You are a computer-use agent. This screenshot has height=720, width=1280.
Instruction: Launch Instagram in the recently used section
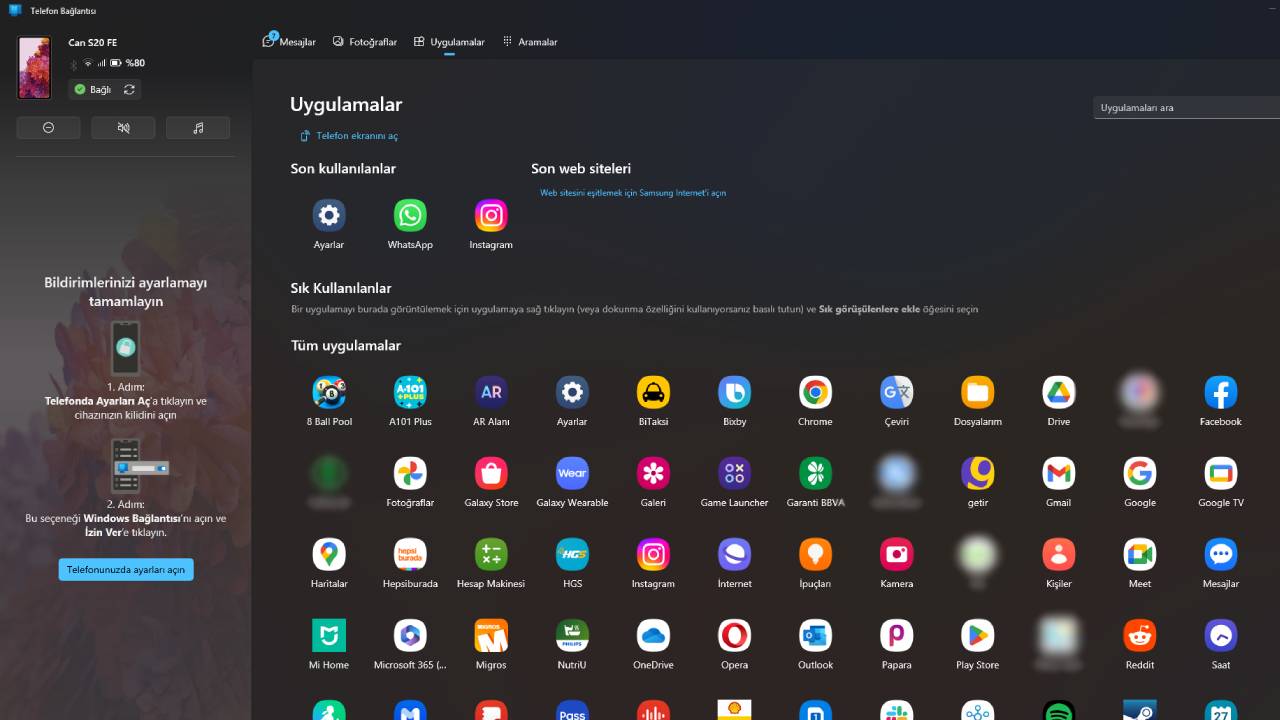pyautogui.click(x=491, y=215)
